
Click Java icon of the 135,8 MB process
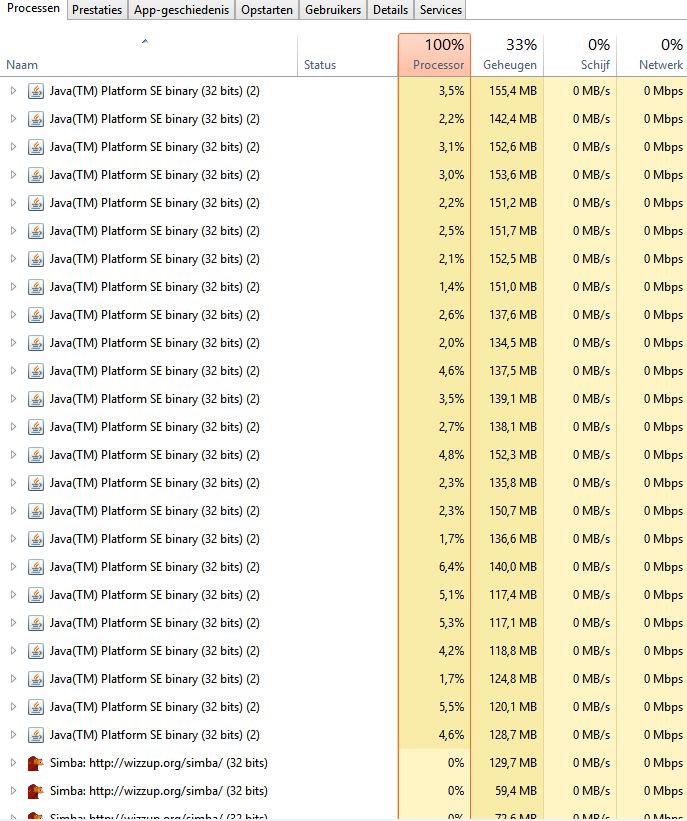(x=36, y=483)
